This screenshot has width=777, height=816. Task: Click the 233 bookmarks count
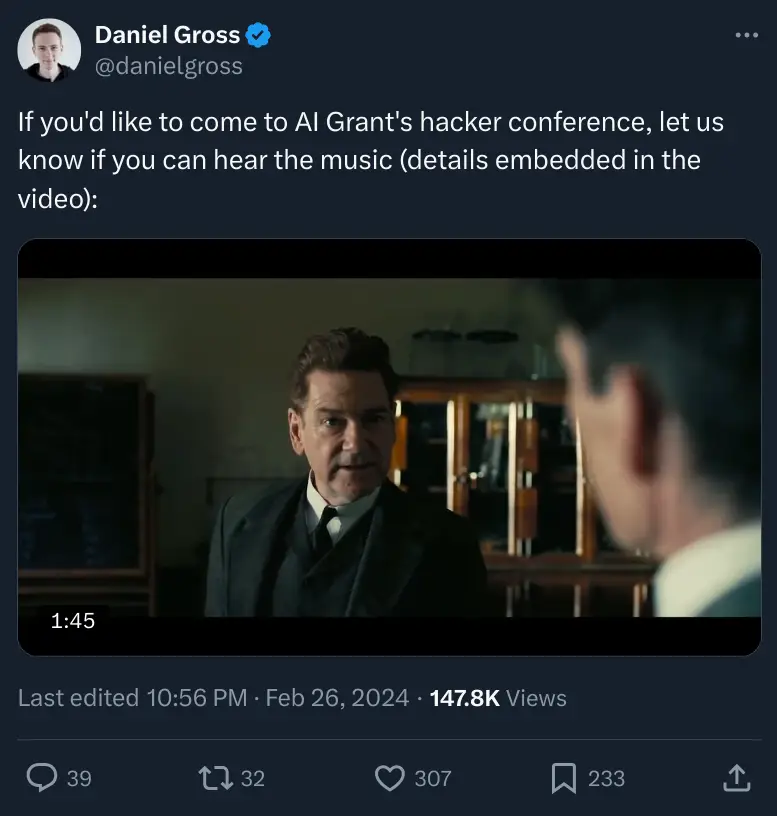(x=606, y=778)
